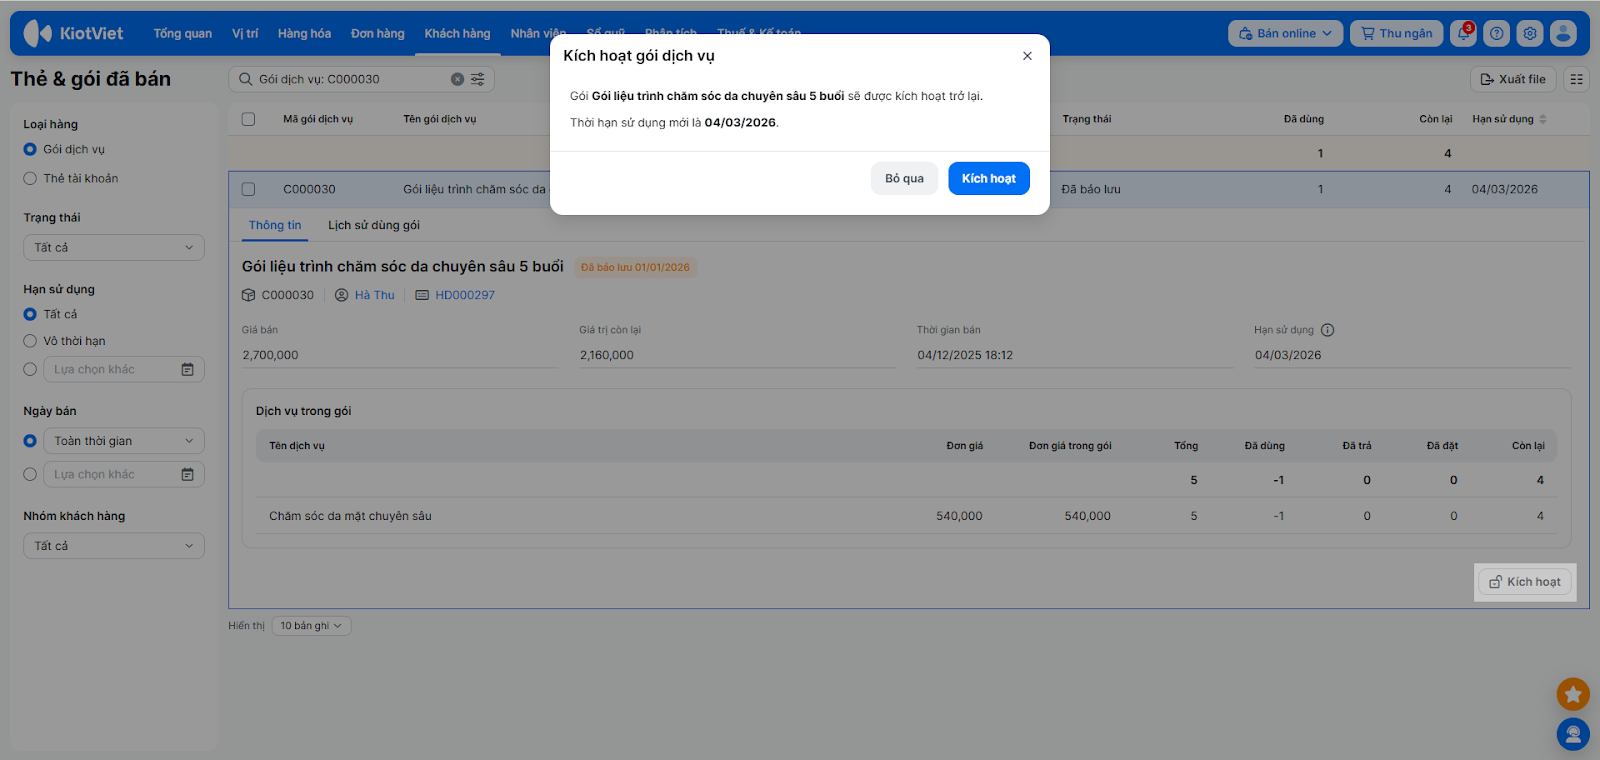The image size is (1600, 760).
Task: Open settings gear icon in header
Action: point(1530,33)
